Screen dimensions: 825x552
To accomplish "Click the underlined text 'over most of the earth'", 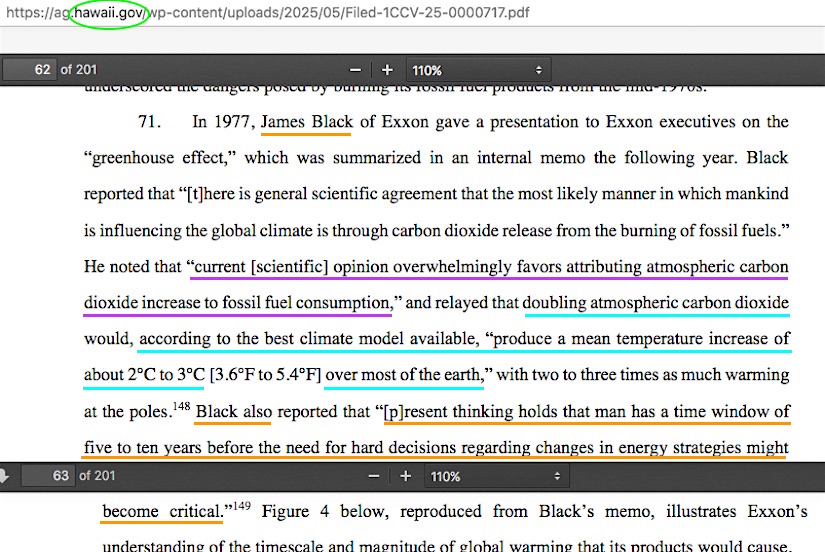I will click(x=403, y=376).
